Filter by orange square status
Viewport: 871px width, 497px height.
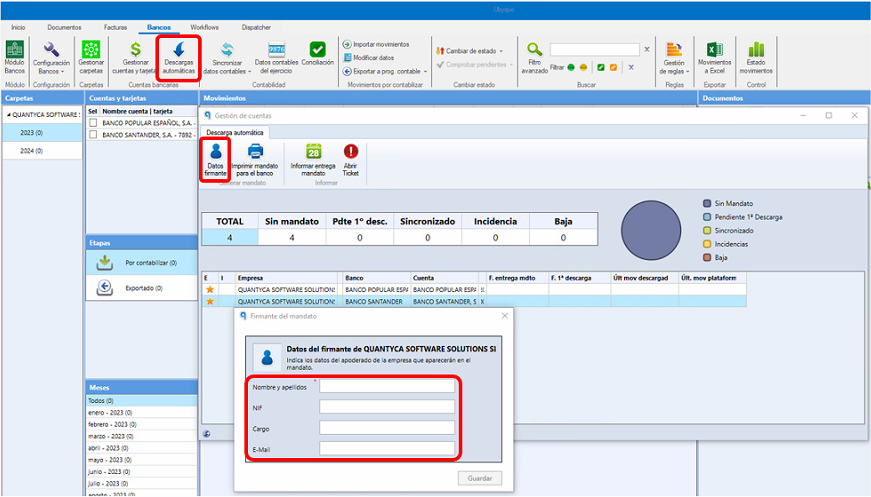[x=613, y=68]
